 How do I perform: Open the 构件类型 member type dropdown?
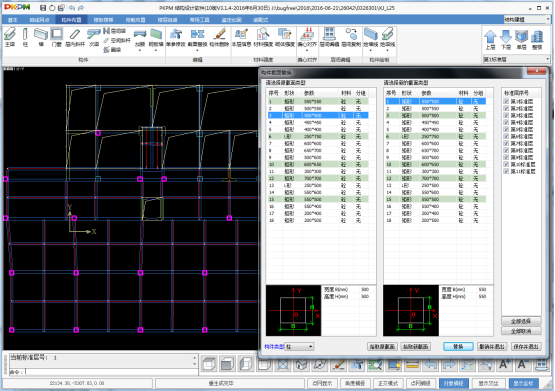point(299,347)
